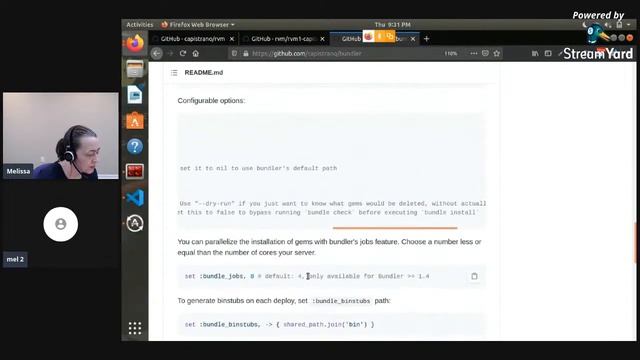Click the '--dry-run' comment line

click(x=333, y=203)
